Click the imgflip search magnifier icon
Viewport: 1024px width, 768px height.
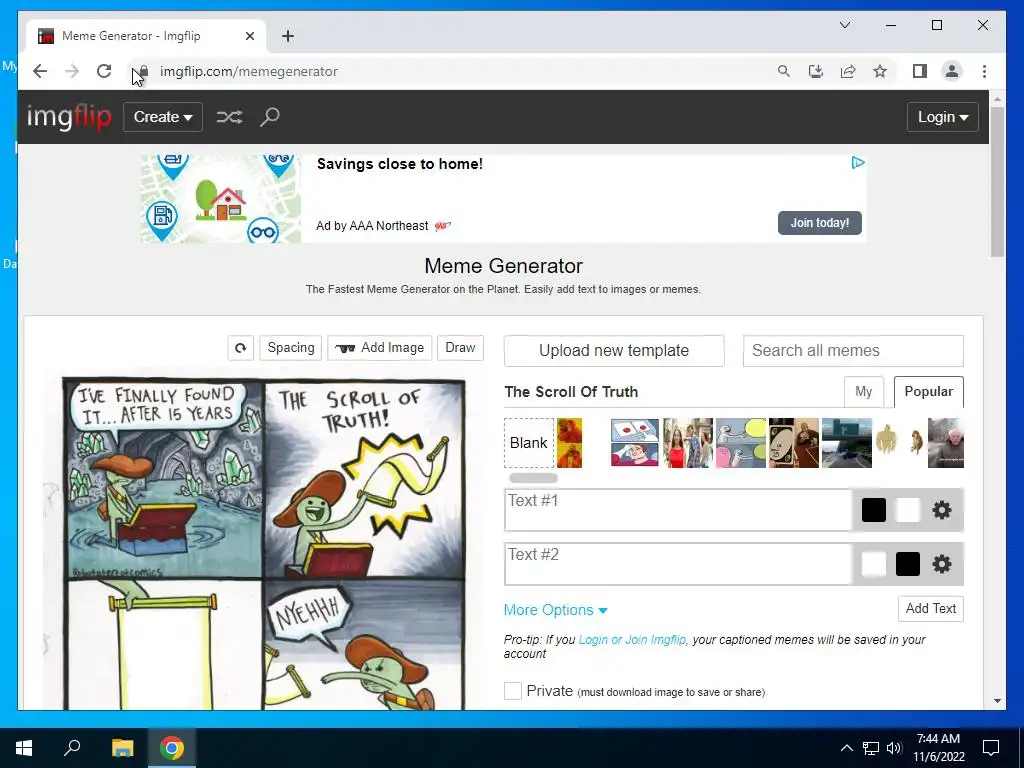click(270, 117)
